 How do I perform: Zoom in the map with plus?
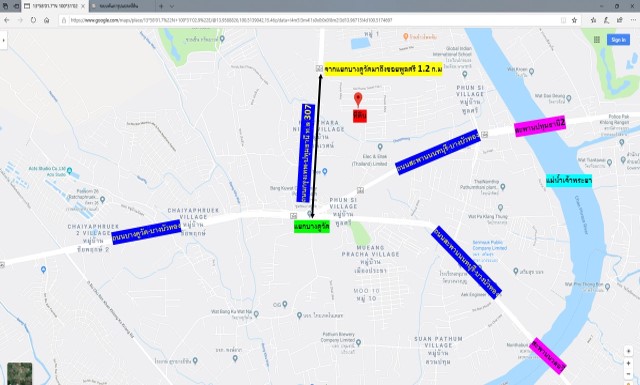coord(628,363)
